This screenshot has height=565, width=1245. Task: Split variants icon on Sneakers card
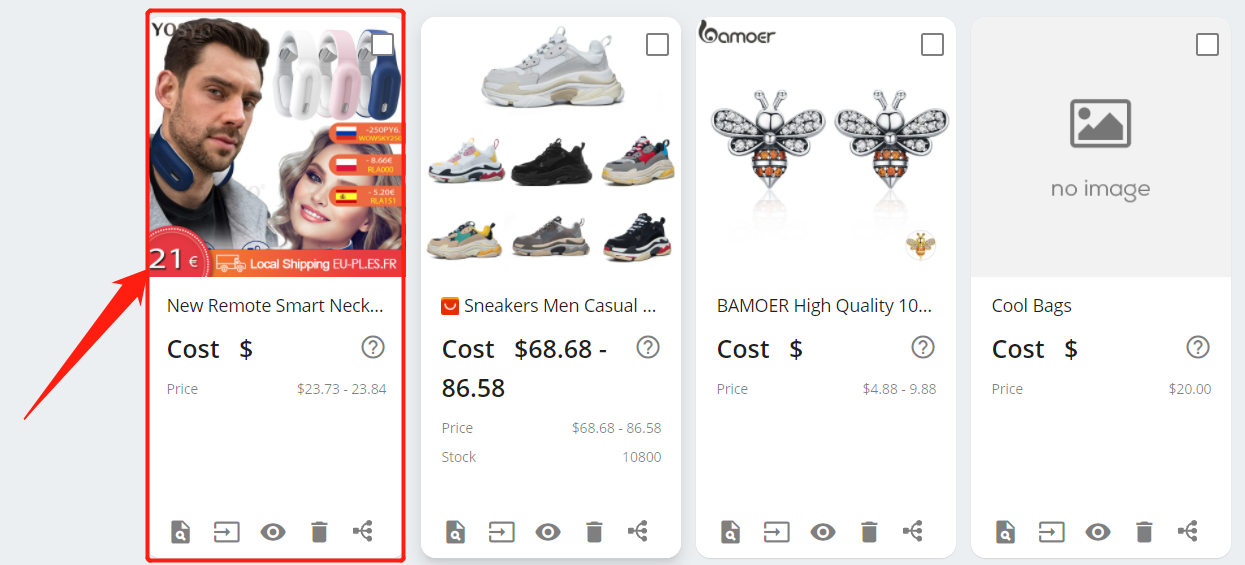pos(638,532)
